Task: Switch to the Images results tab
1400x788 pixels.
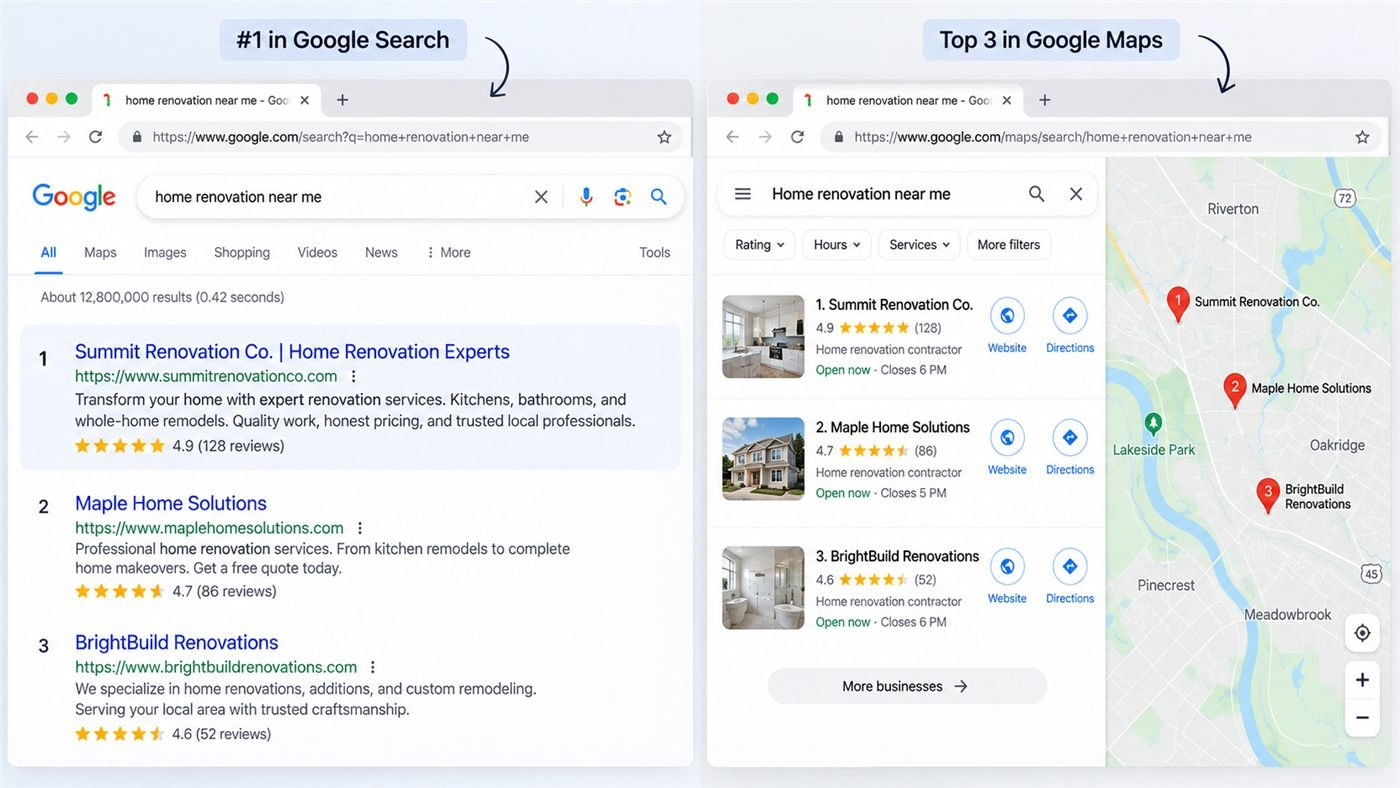Action: tap(165, 253)
